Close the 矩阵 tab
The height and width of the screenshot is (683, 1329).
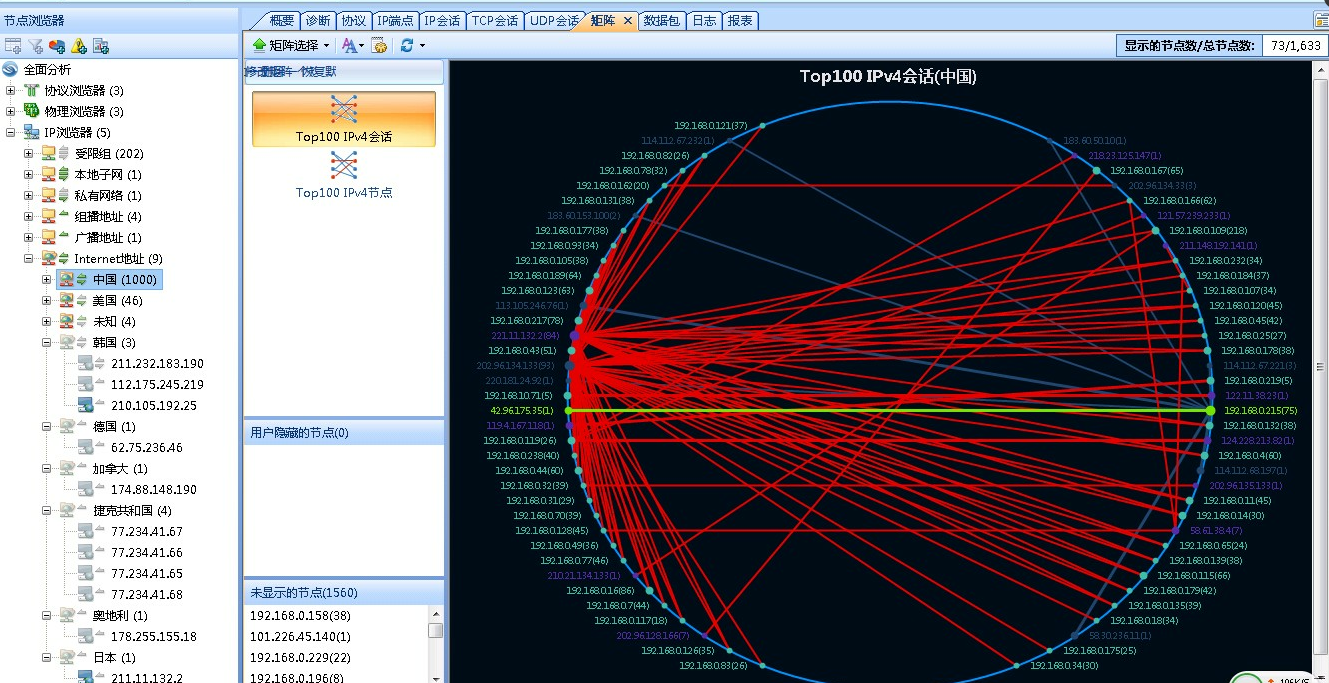point(628,20)
